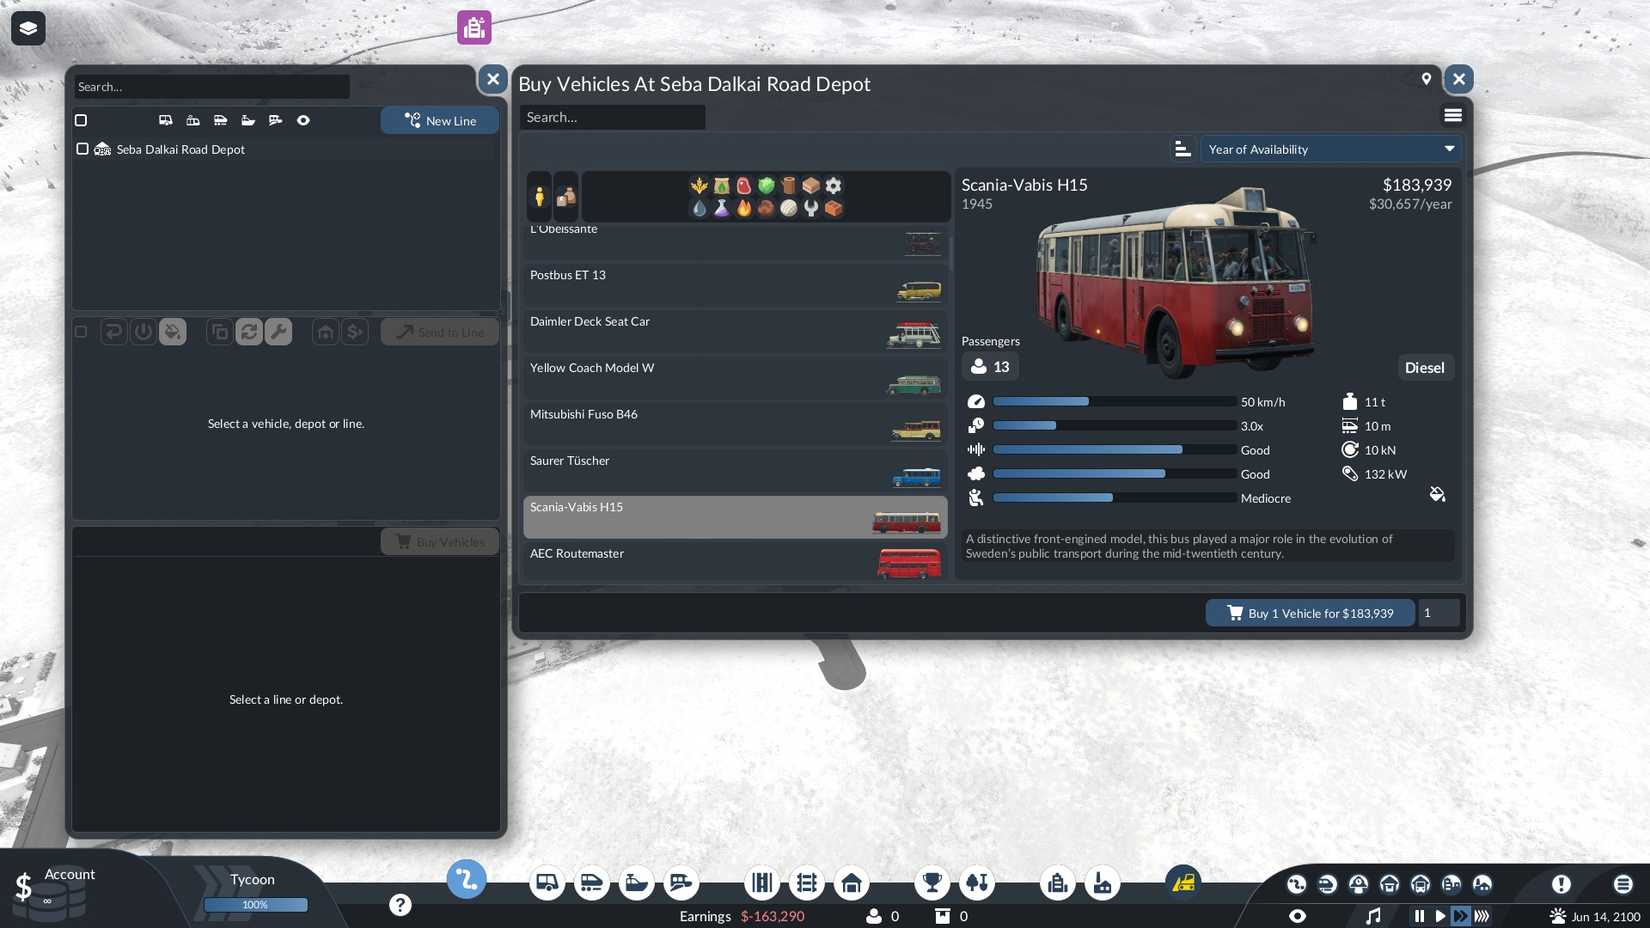Open the road construction menu

coord(762,883)
